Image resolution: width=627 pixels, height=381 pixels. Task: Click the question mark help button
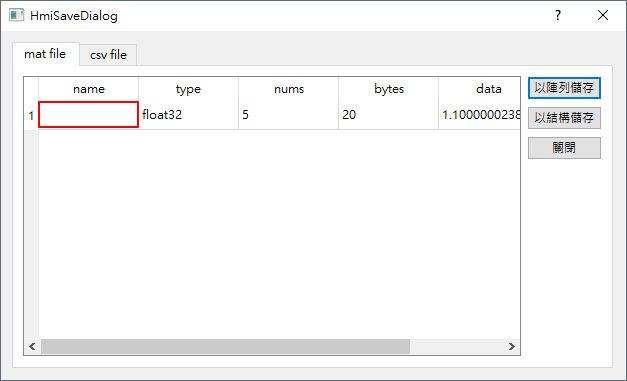tap(558, 16)
